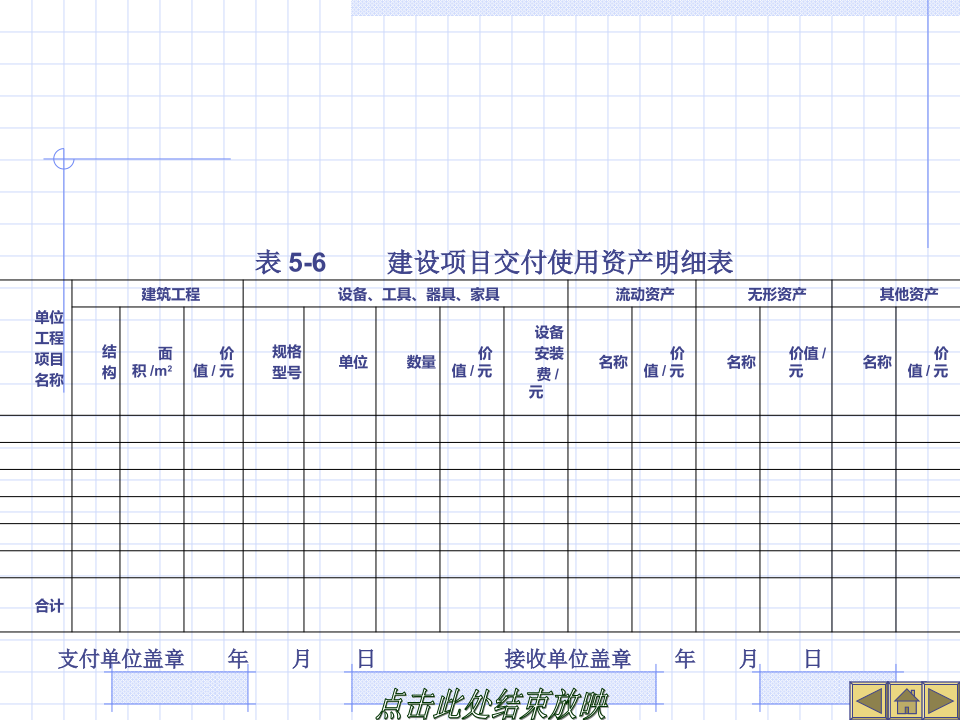Click 名称 under 流动资产
960x720 pixels.
[x=613, y=362]
